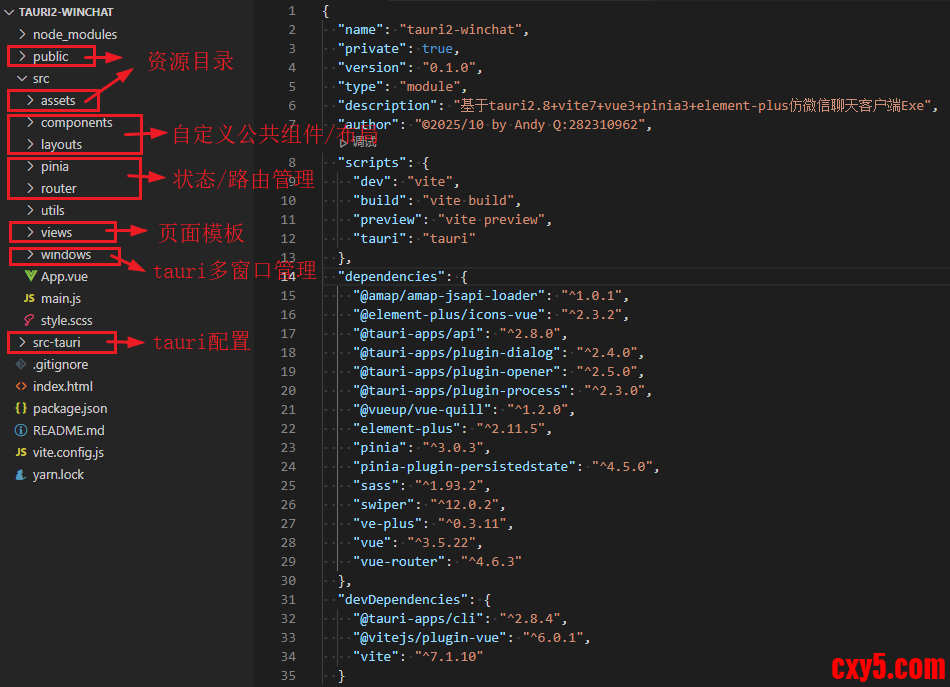Click line number 22 in the gutter
Image resolution: width=950 pixels, height=687 pixels.
coord(288,429)
